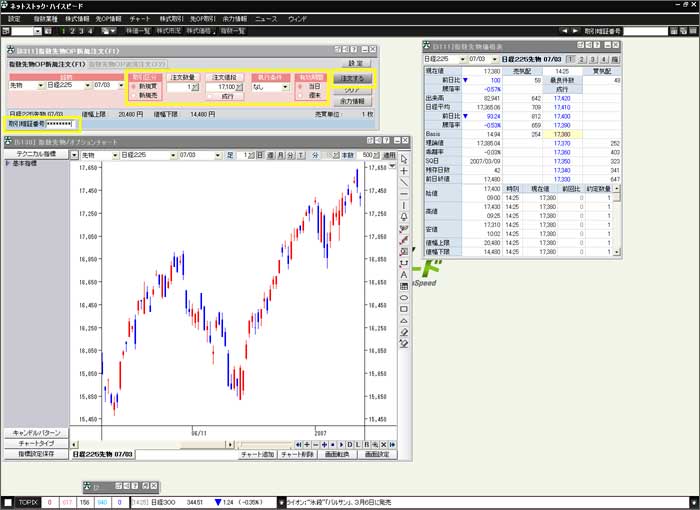Click the chart horizontal scrollbar
The image size is (700, 510).
[152, 445]
